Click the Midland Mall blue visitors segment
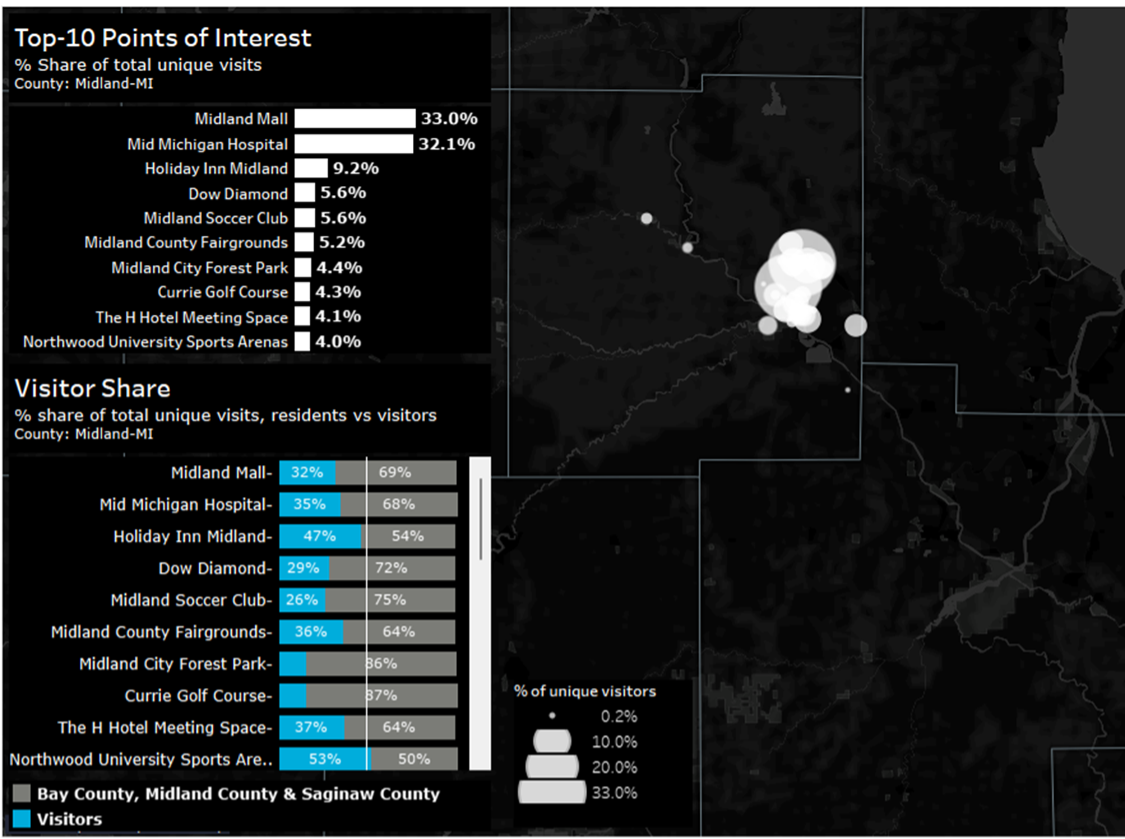The image size is (1125, 839). (307, 473)
